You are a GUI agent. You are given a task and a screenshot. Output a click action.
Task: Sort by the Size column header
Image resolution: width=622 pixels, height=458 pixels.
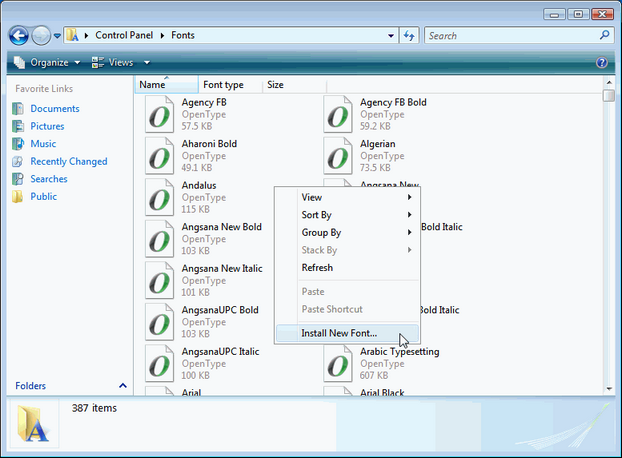pos(294,84)
